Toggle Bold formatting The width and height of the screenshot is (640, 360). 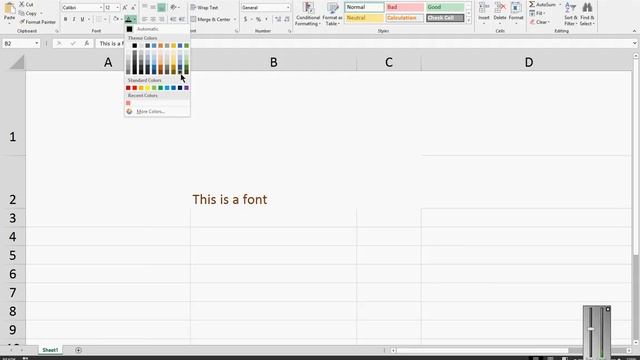(65, 19)
